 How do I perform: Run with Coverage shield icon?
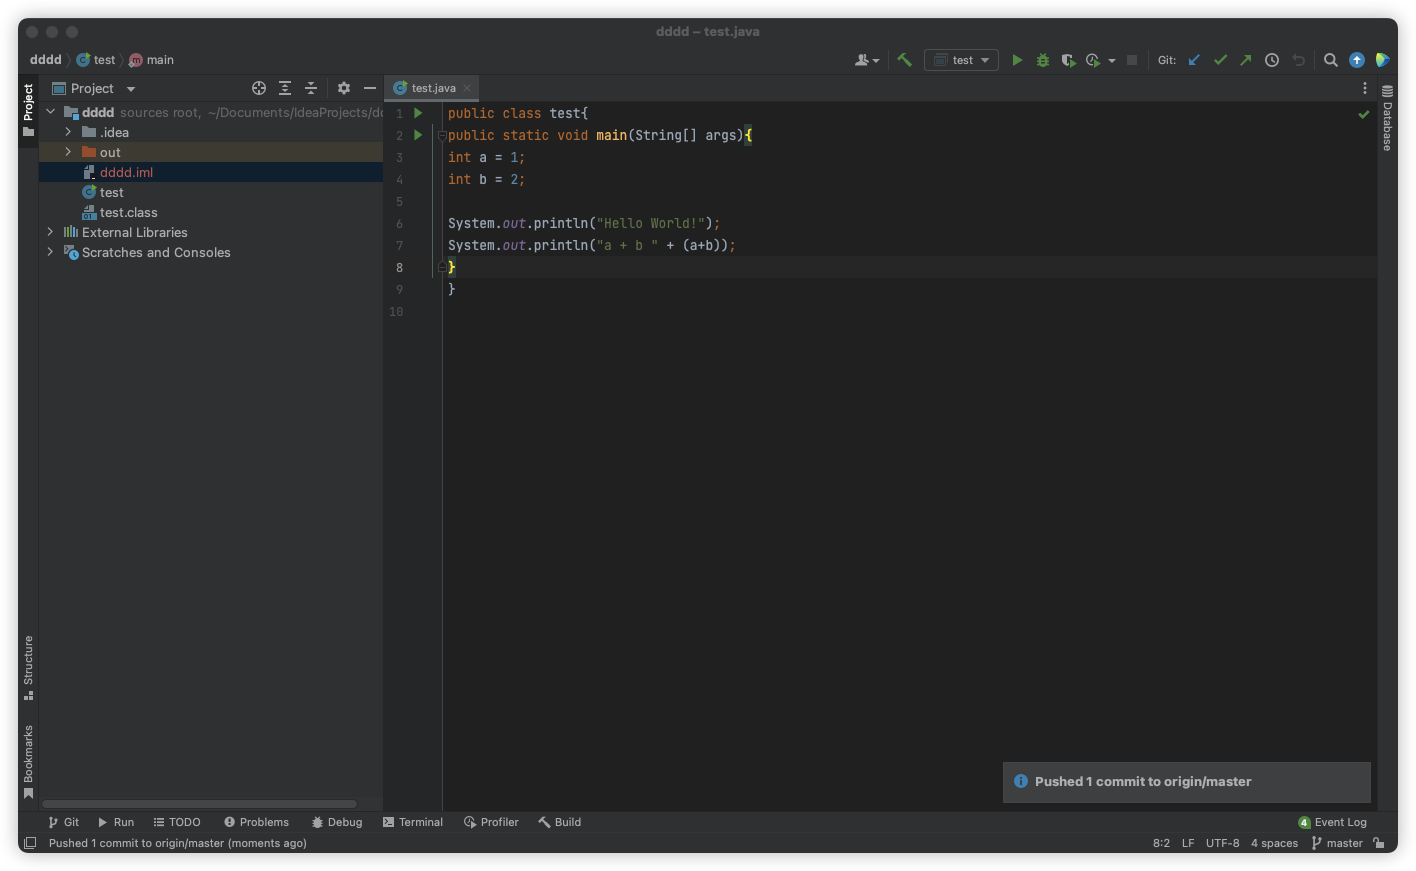(1068, 60)
